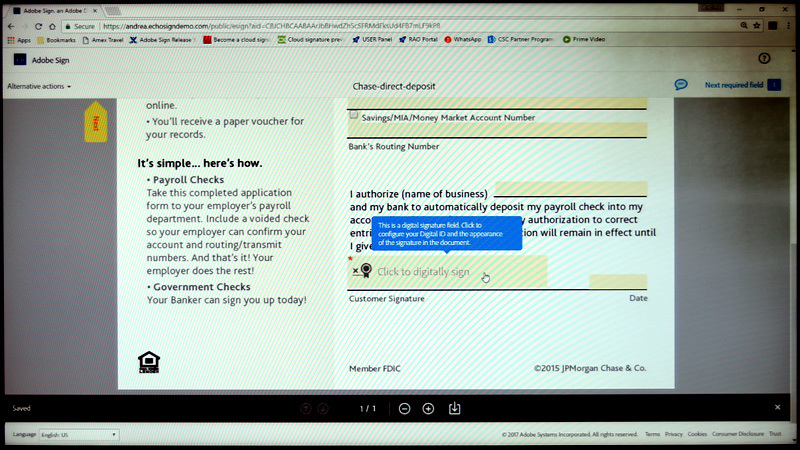The width and height of the screenshot is (800, 450).
Task: Open the Bookmarks folder in bookmarks bar
Action: tap(56, 40)
